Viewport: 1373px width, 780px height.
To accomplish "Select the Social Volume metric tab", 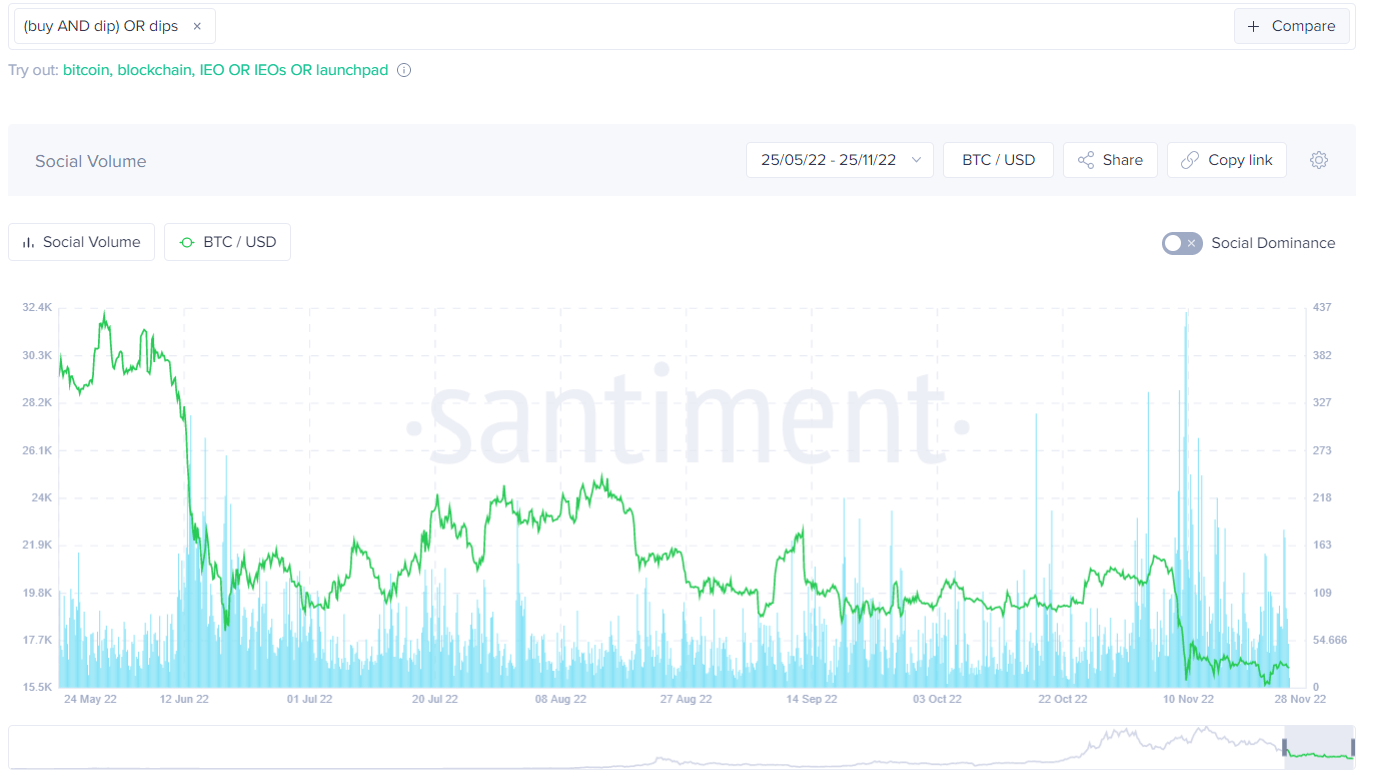I will point(81,241).
